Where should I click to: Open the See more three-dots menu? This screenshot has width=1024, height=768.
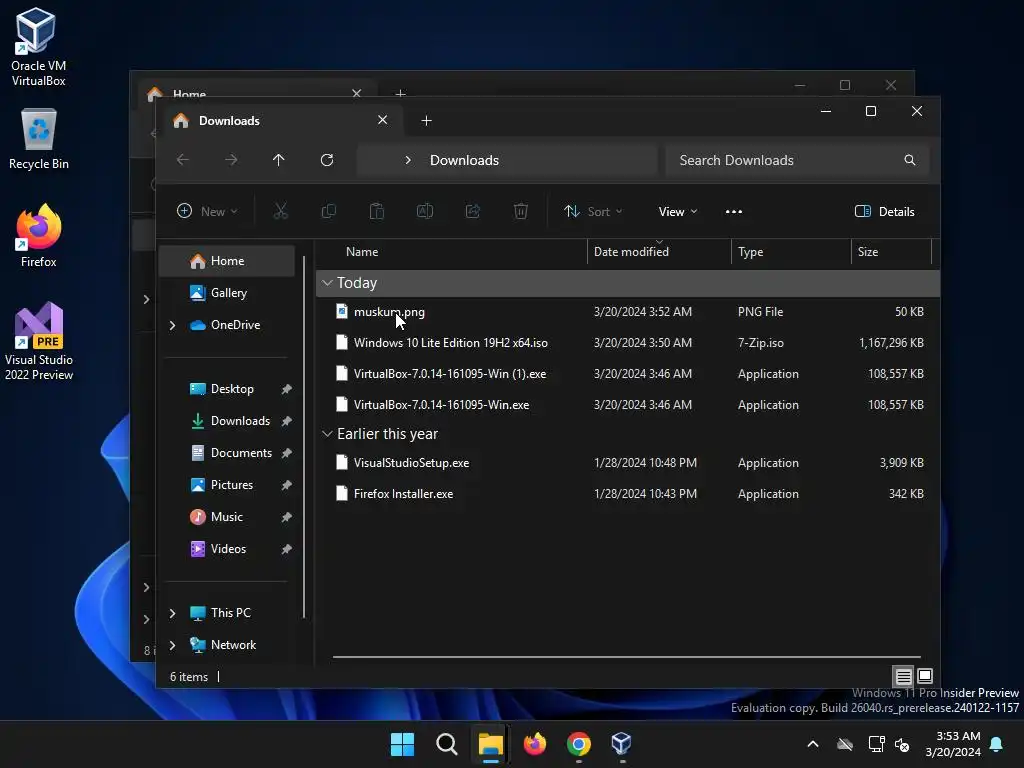point(733,212)
